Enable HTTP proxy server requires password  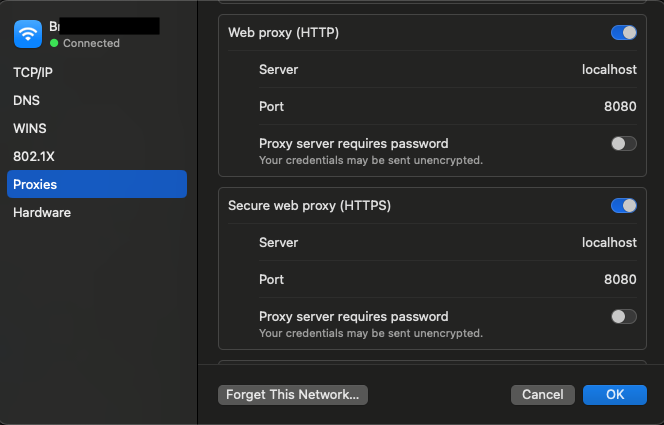tap(623, 144)
